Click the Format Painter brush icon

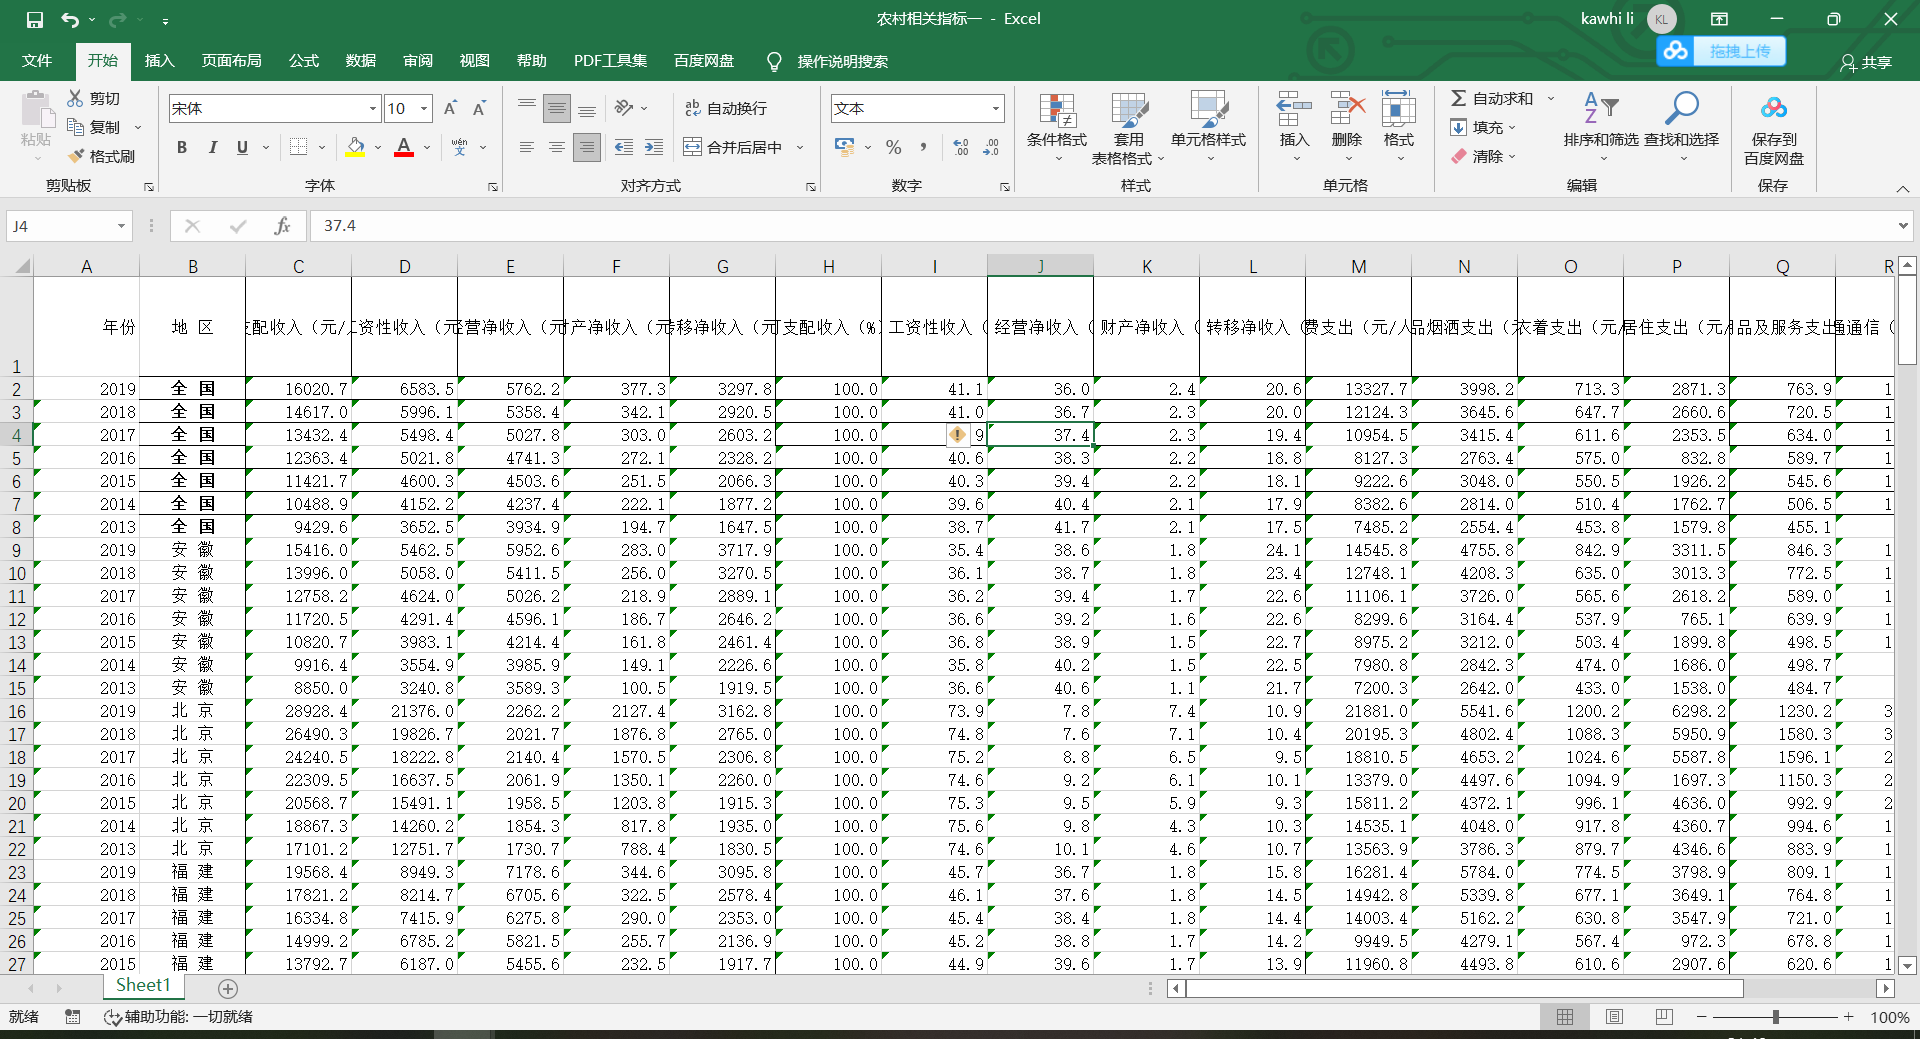coord(77,156)
